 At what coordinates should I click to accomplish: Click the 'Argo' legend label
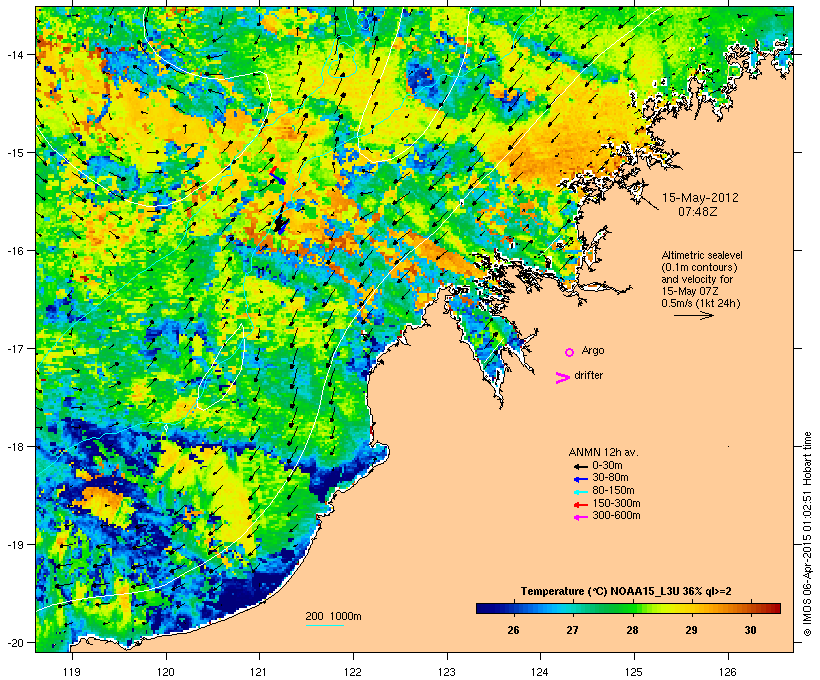pos(593,350)
